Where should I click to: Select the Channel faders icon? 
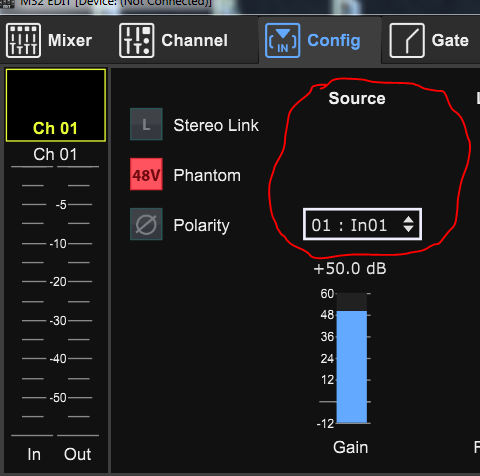point(137,40)
